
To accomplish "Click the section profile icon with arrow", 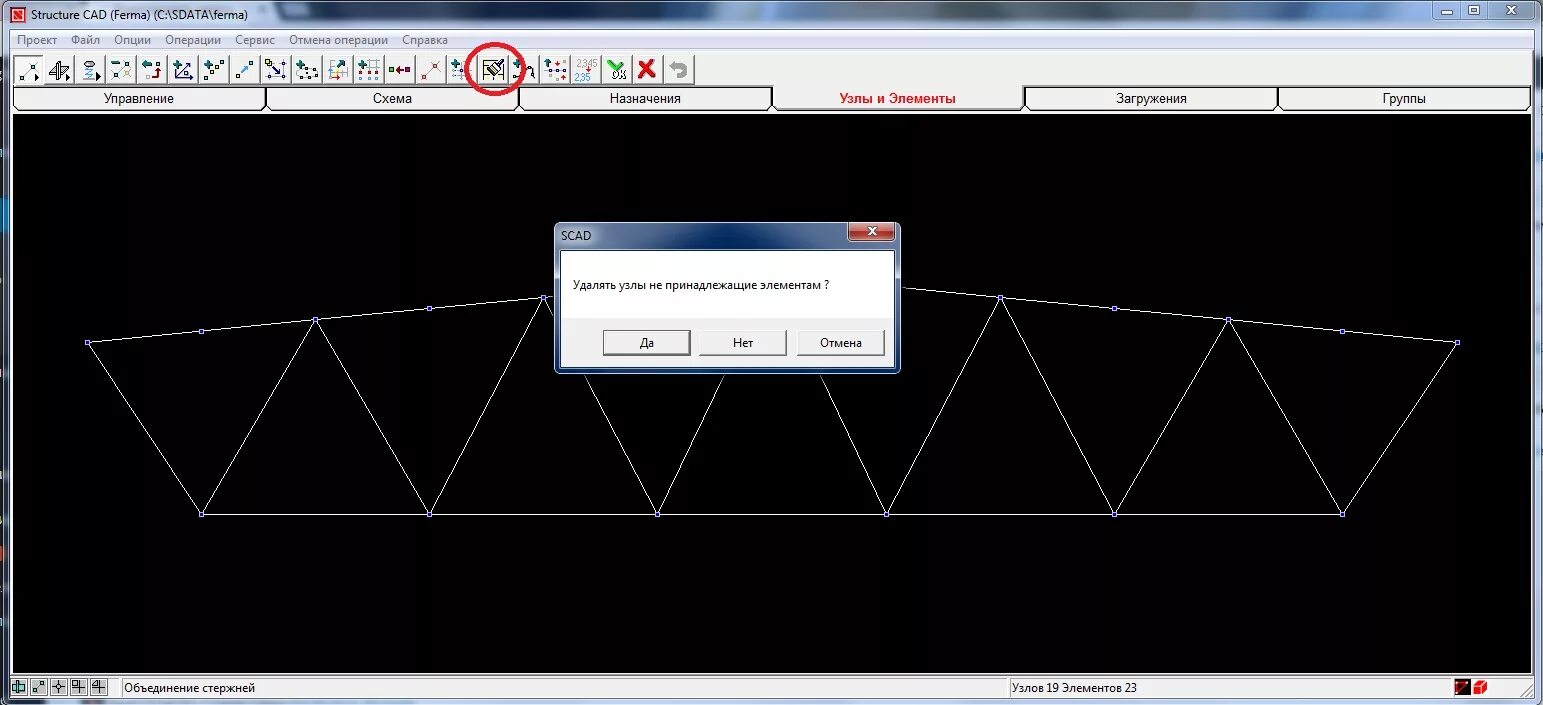I will point(60,70).
